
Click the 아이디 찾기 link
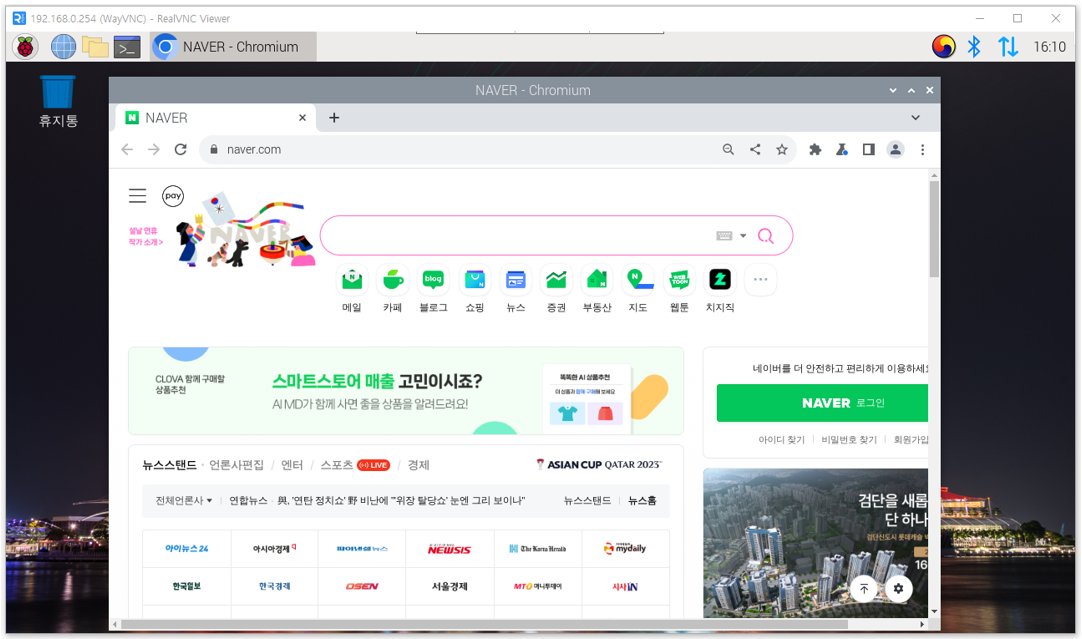coord(781,440)
